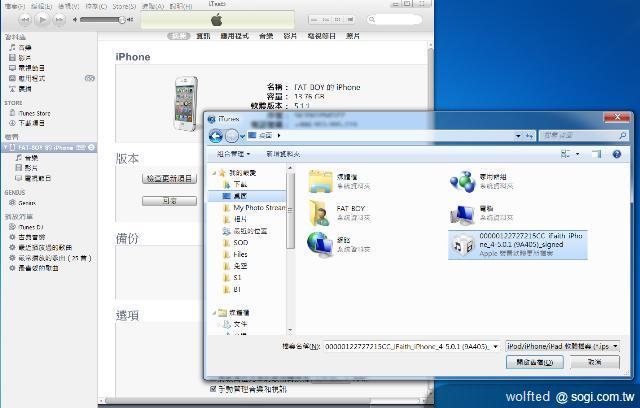Switch iTunes to list view button
The height and width of the screenshot is (408, 640).
coord(314,20)
